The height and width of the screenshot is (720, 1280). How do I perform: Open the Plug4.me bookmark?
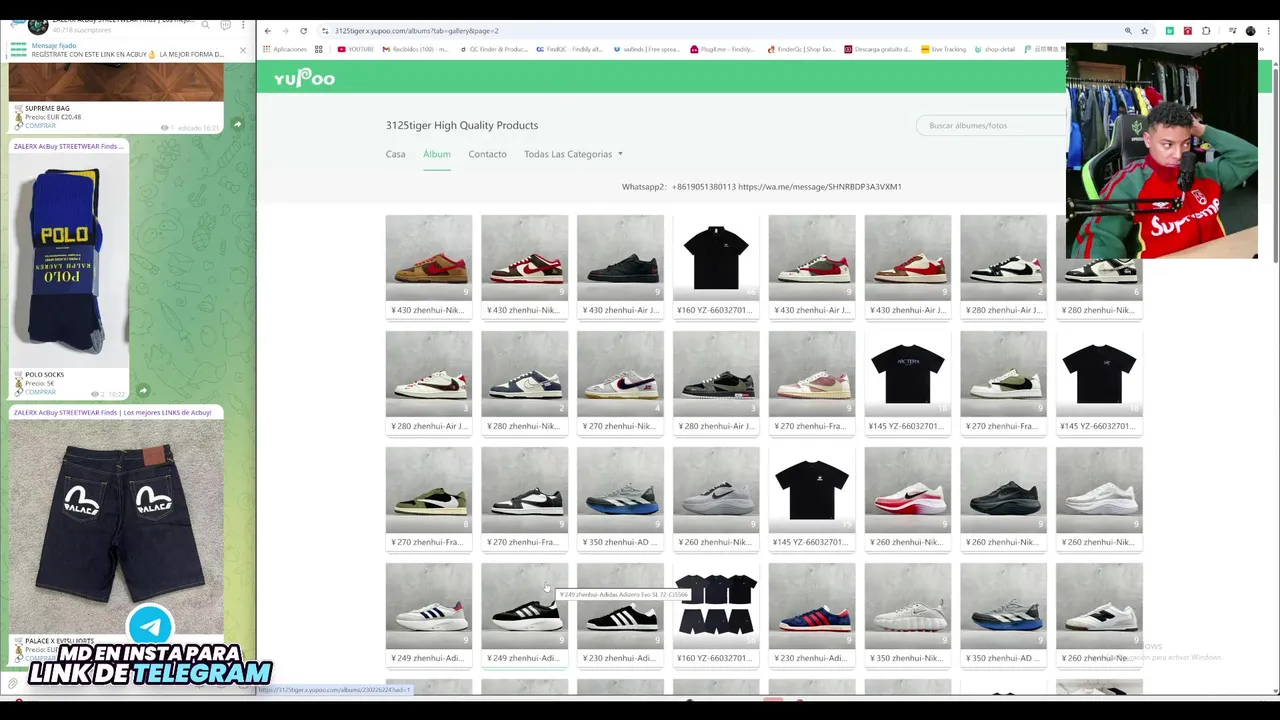point(722,49)
